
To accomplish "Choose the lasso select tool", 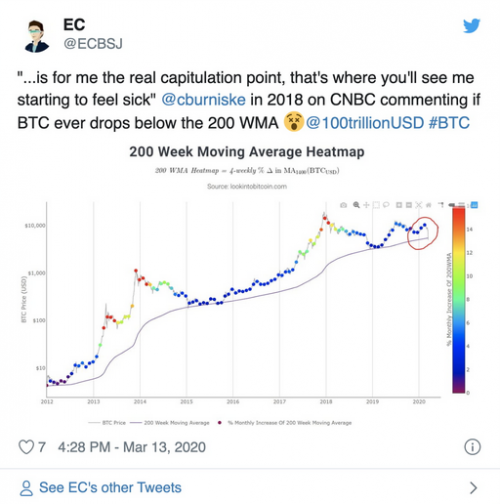I will click(386, 205).
